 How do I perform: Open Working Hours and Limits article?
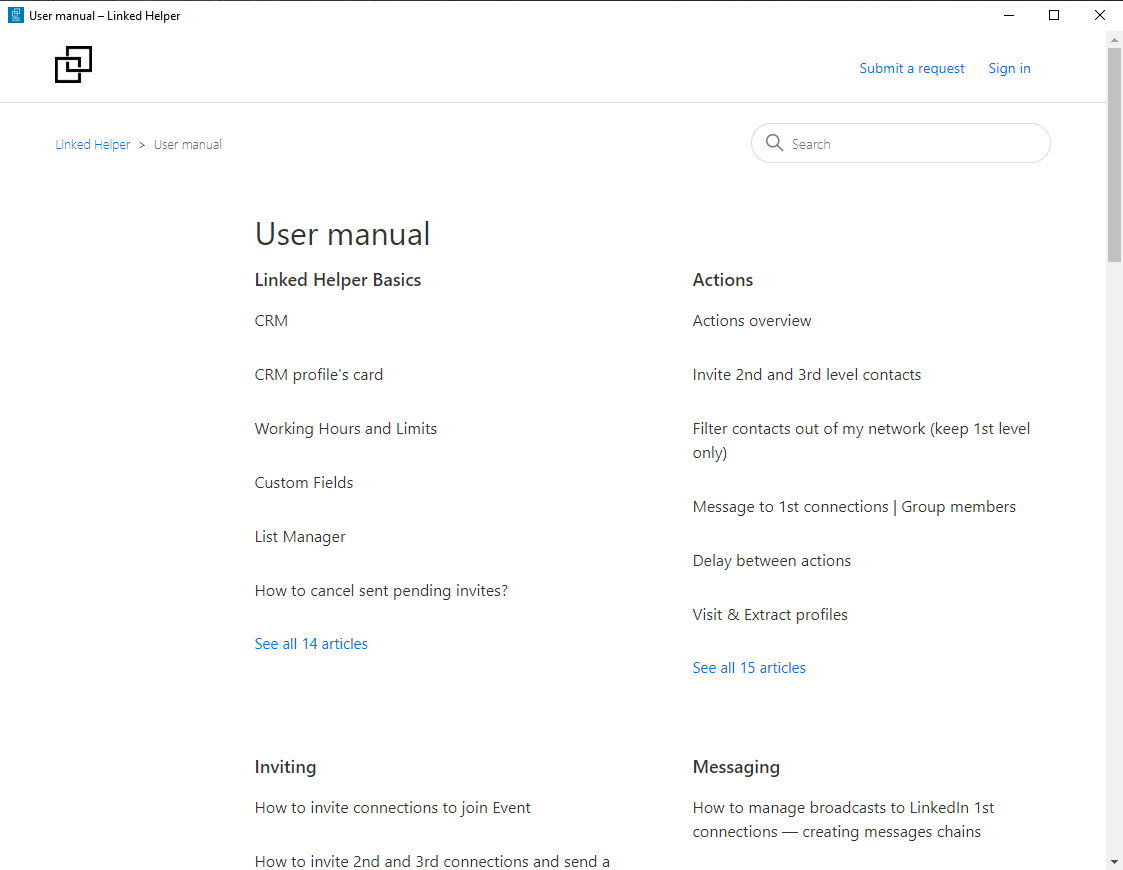[346, 428]
